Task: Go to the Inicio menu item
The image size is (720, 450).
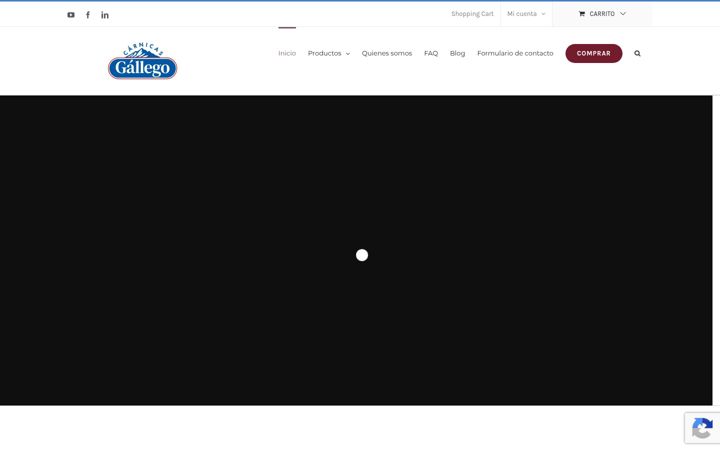Action: click(287, 53)
